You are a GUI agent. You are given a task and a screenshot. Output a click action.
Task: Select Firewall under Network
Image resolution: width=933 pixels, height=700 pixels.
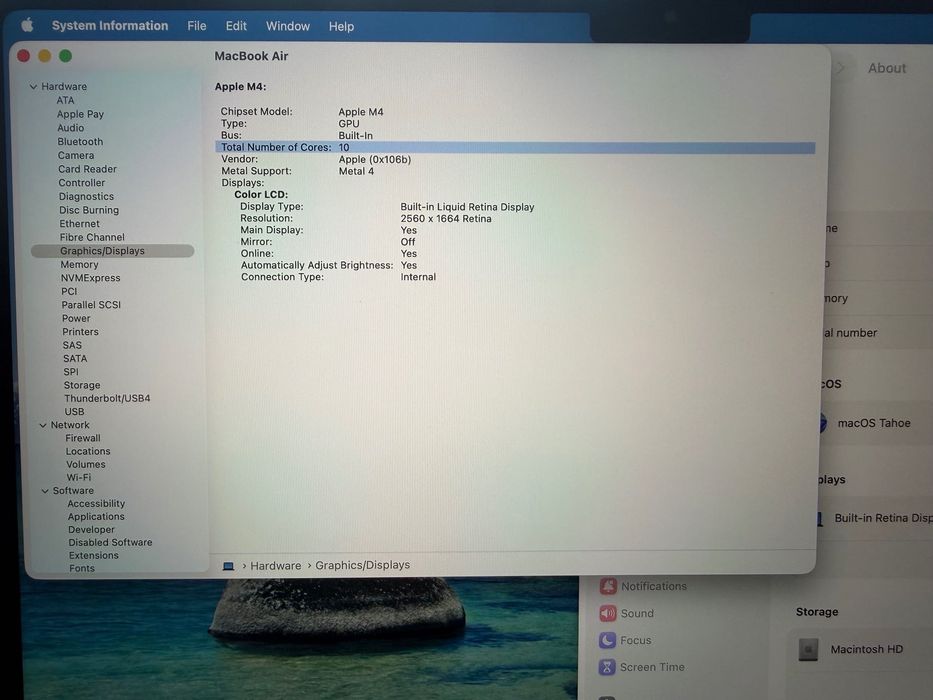click(x=83, y=438)
